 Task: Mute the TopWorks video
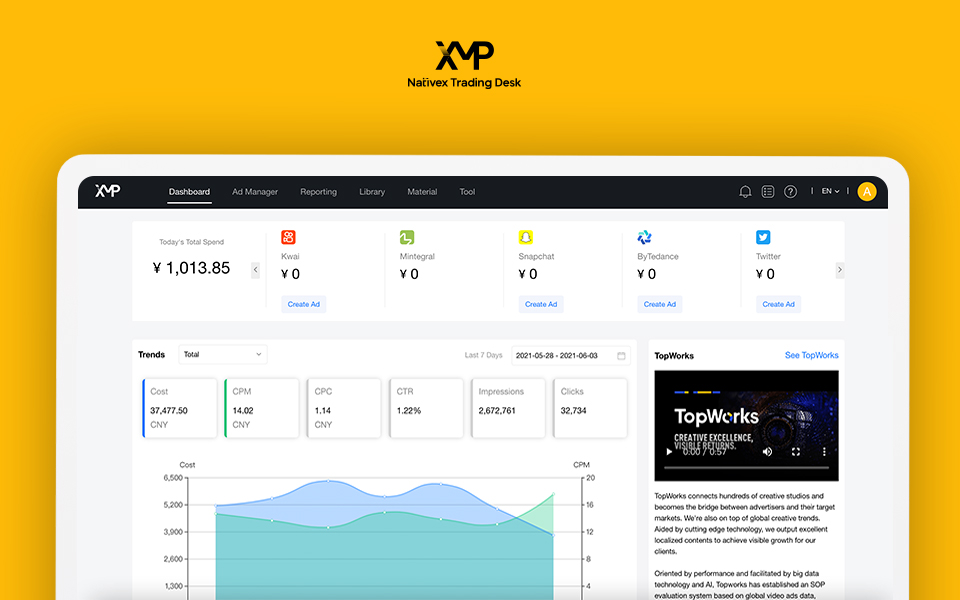(x=767, y=452)
